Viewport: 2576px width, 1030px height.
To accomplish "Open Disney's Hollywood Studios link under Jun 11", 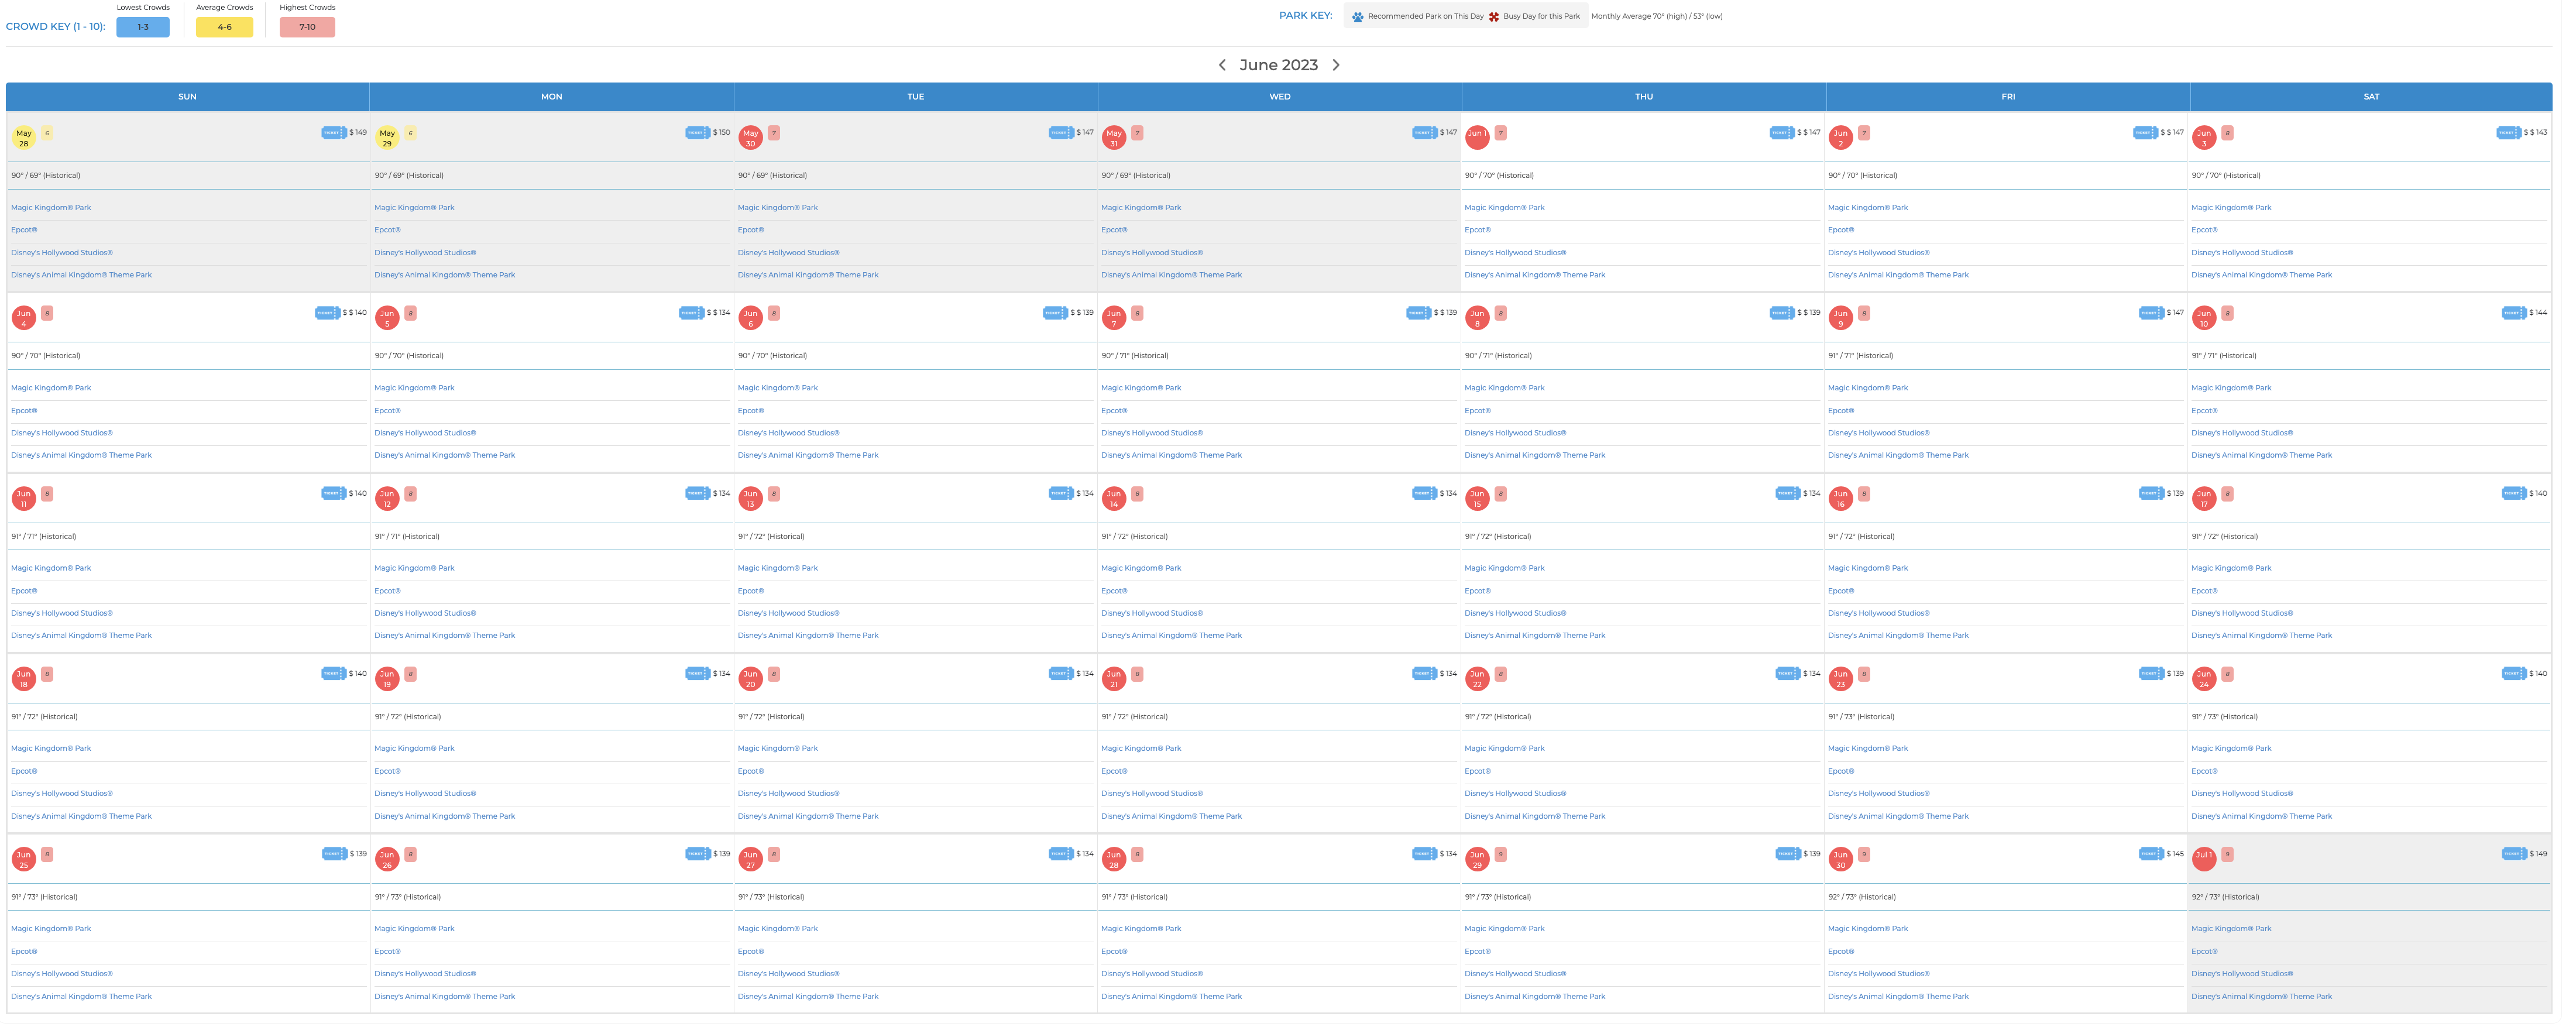I will 62,613.
